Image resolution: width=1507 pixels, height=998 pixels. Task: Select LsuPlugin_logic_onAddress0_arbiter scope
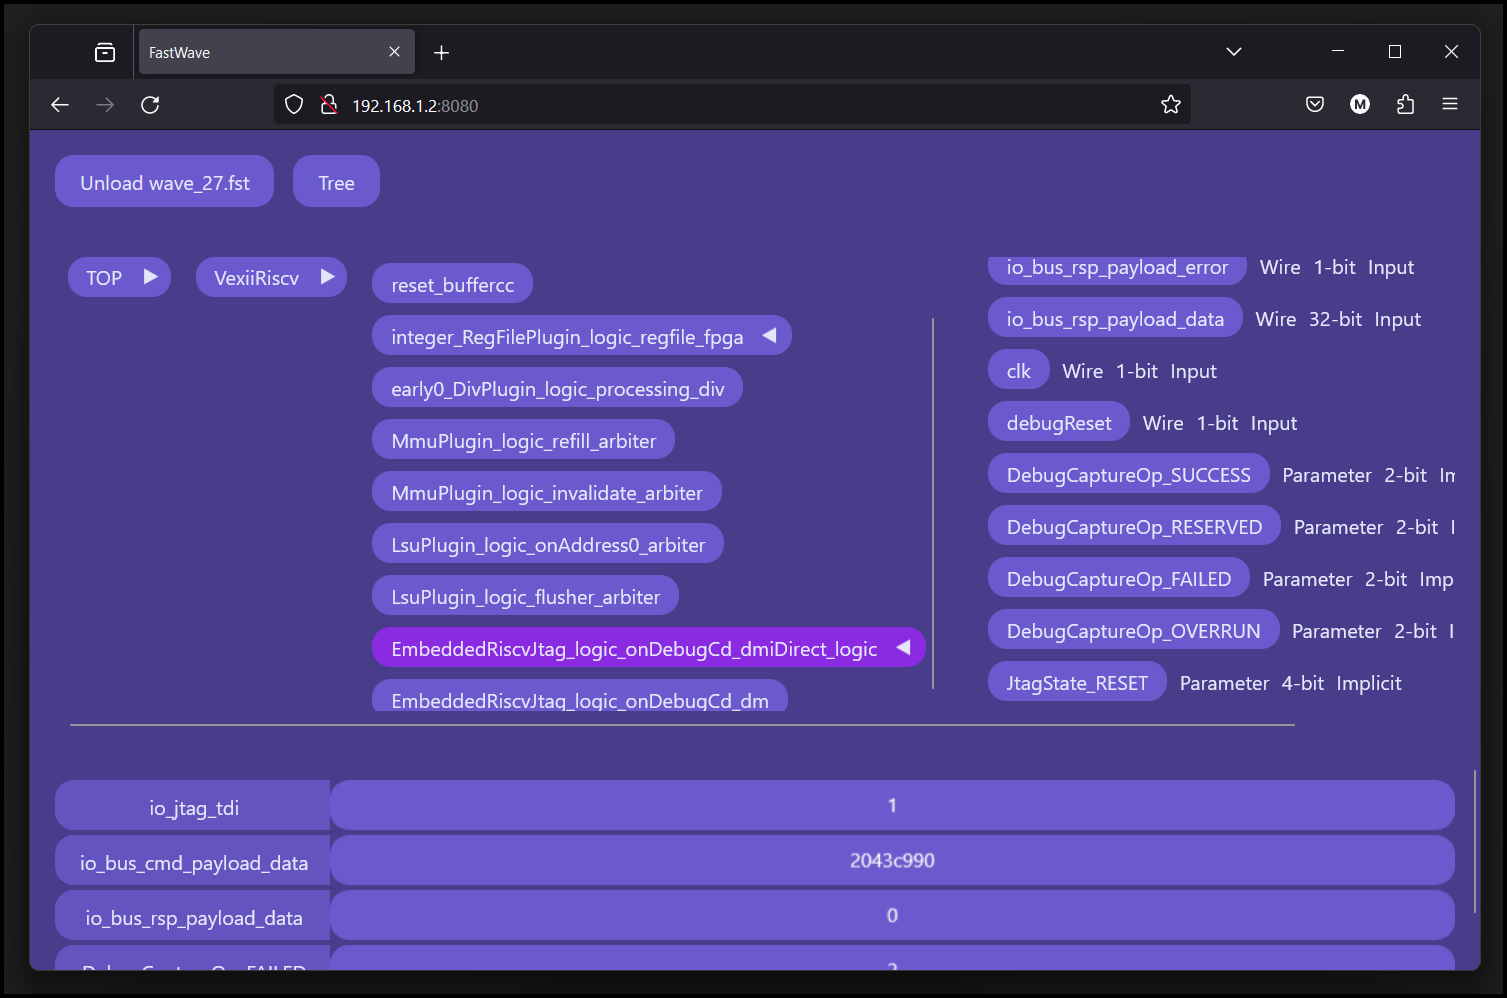tap(548, 544)
